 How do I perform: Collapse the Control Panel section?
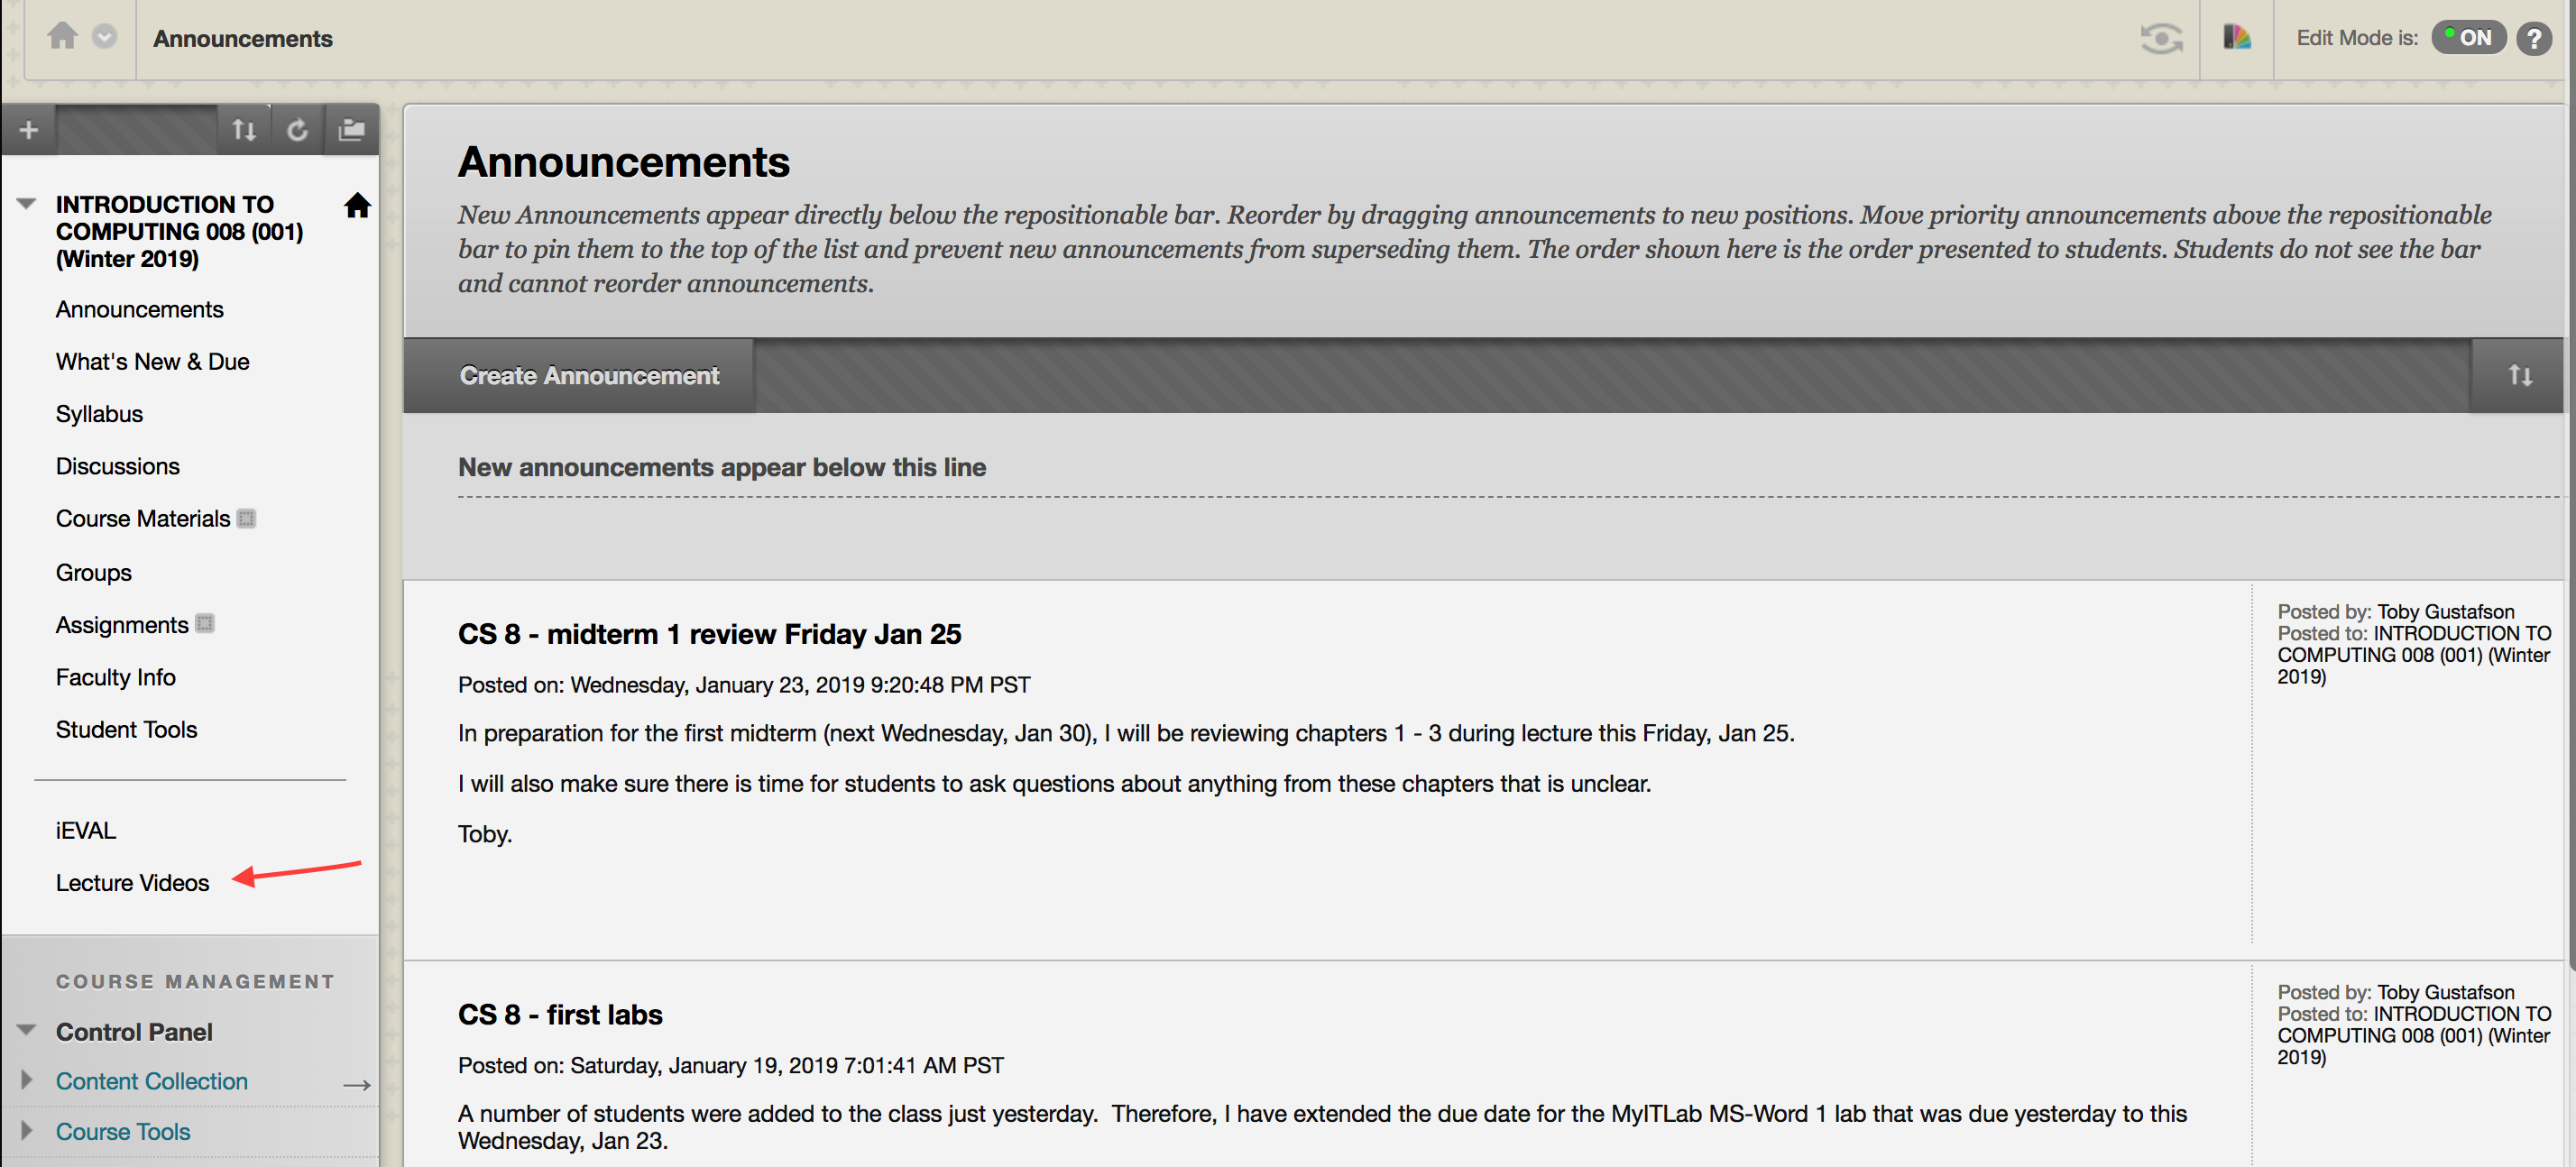[x=27, y=1031]
